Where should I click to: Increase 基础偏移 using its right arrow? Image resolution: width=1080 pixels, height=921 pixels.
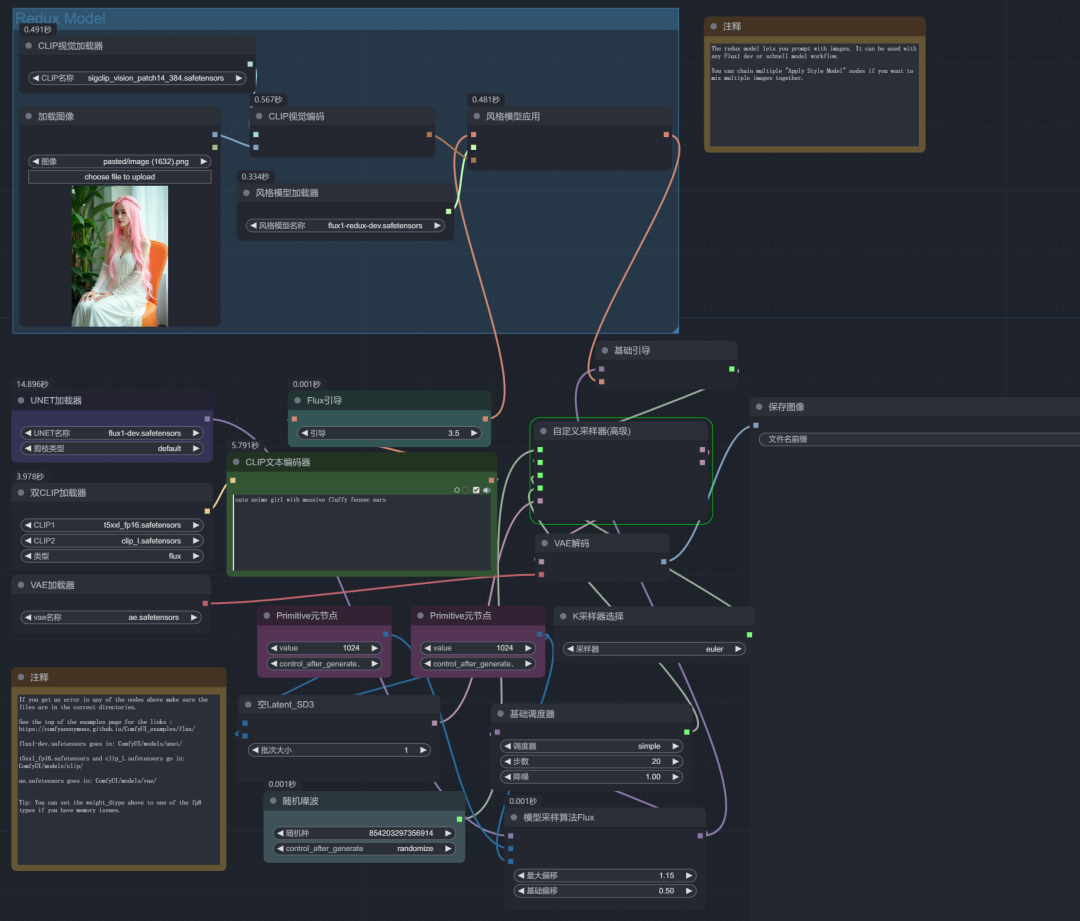688,891
